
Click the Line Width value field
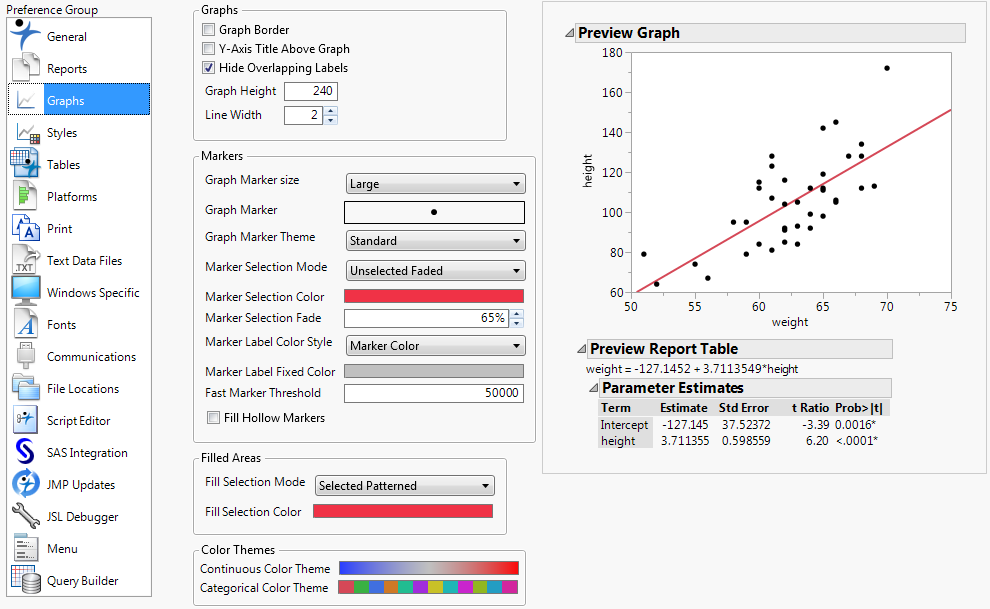tap(304, 115)
